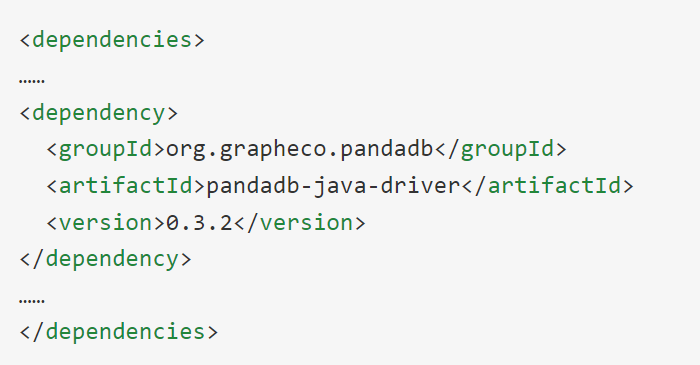Click the closing </groupId> tag
This screenshot has height=365, width=700.
[500, 149]
